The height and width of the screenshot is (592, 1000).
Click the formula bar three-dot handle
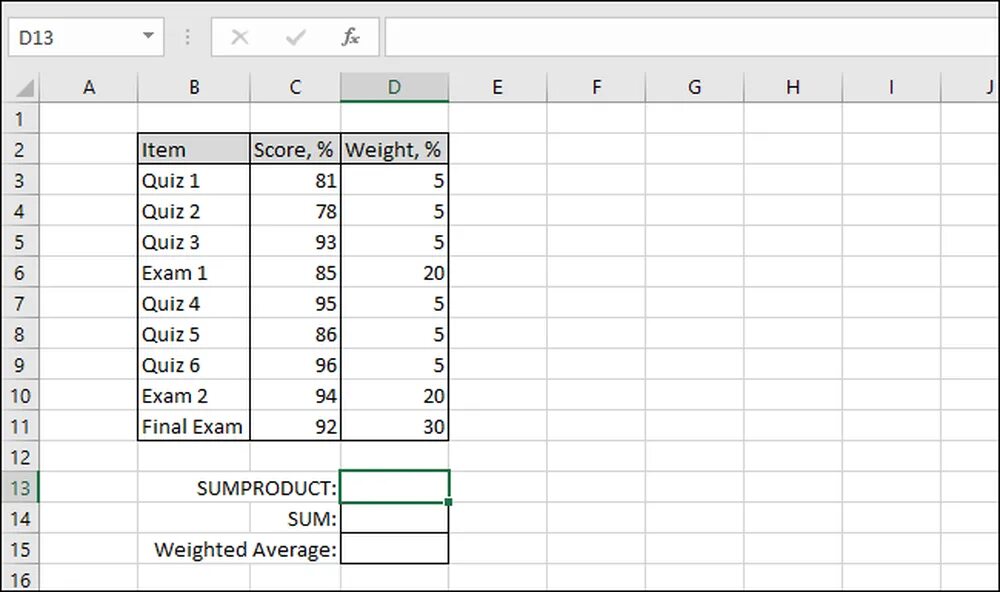[x=187, y=37]
